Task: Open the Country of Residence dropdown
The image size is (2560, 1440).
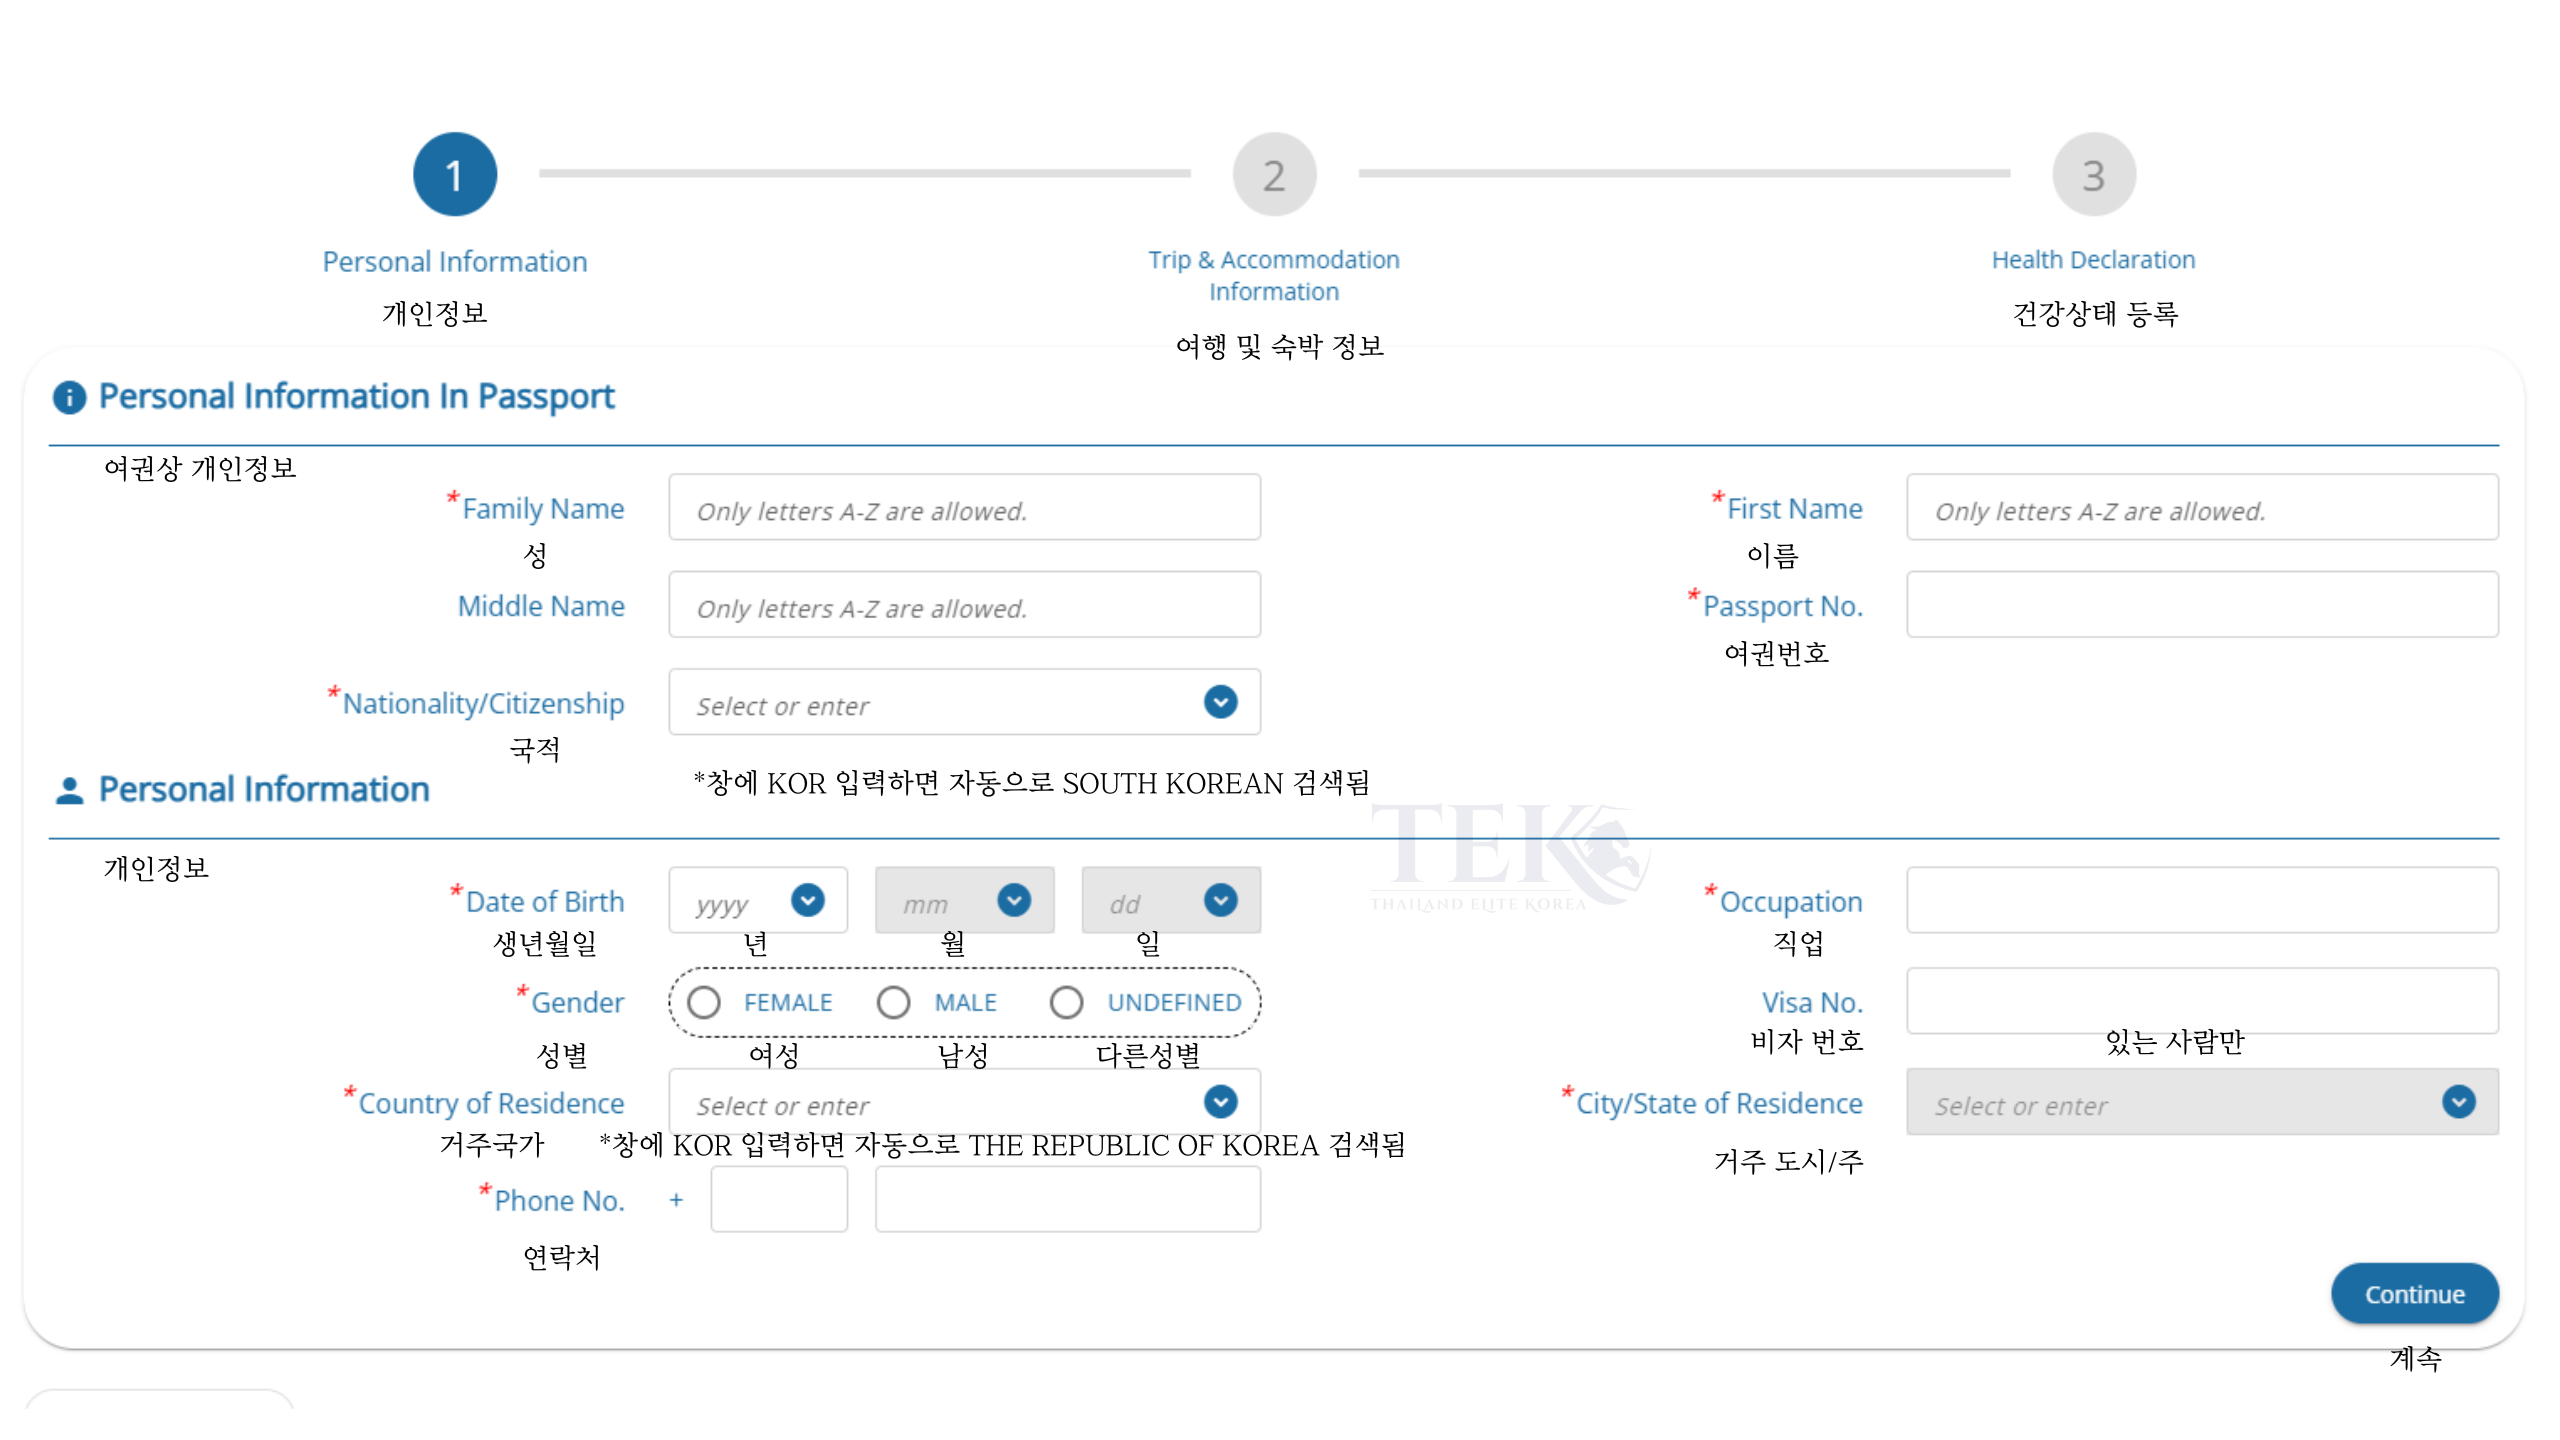Action: pyautogui.click(x=1220, y=1102)
